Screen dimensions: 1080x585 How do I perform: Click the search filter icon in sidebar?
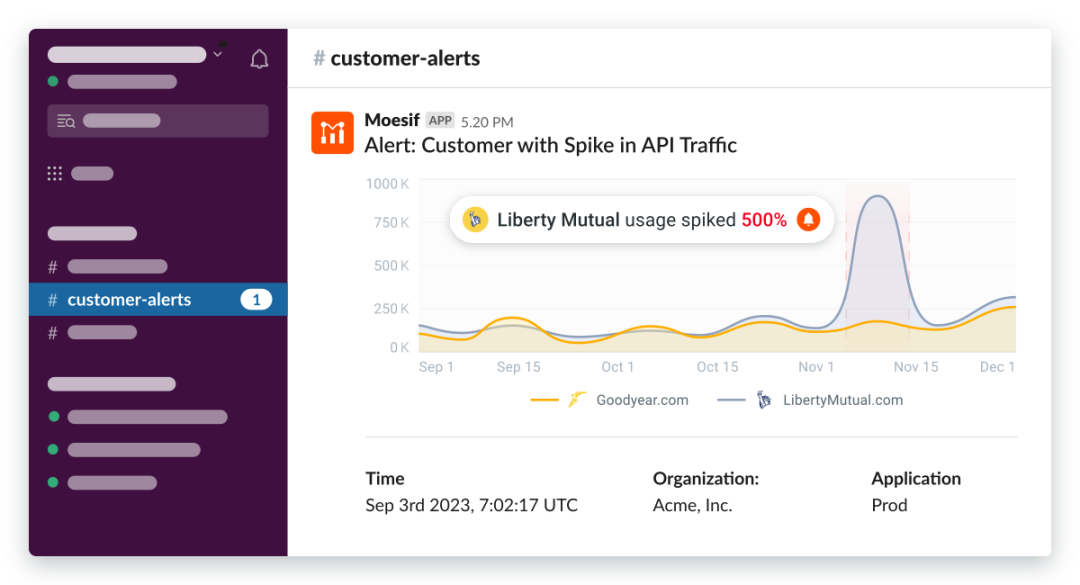pyautogui.click(x=65, y=121)
